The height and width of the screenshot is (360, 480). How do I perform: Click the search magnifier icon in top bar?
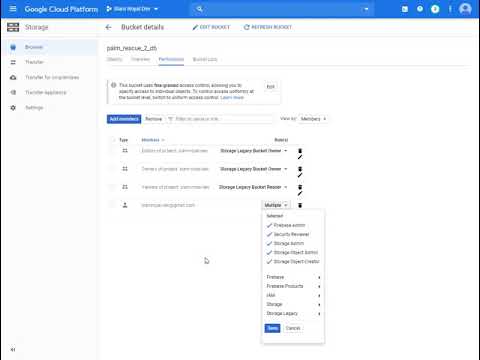200,9
